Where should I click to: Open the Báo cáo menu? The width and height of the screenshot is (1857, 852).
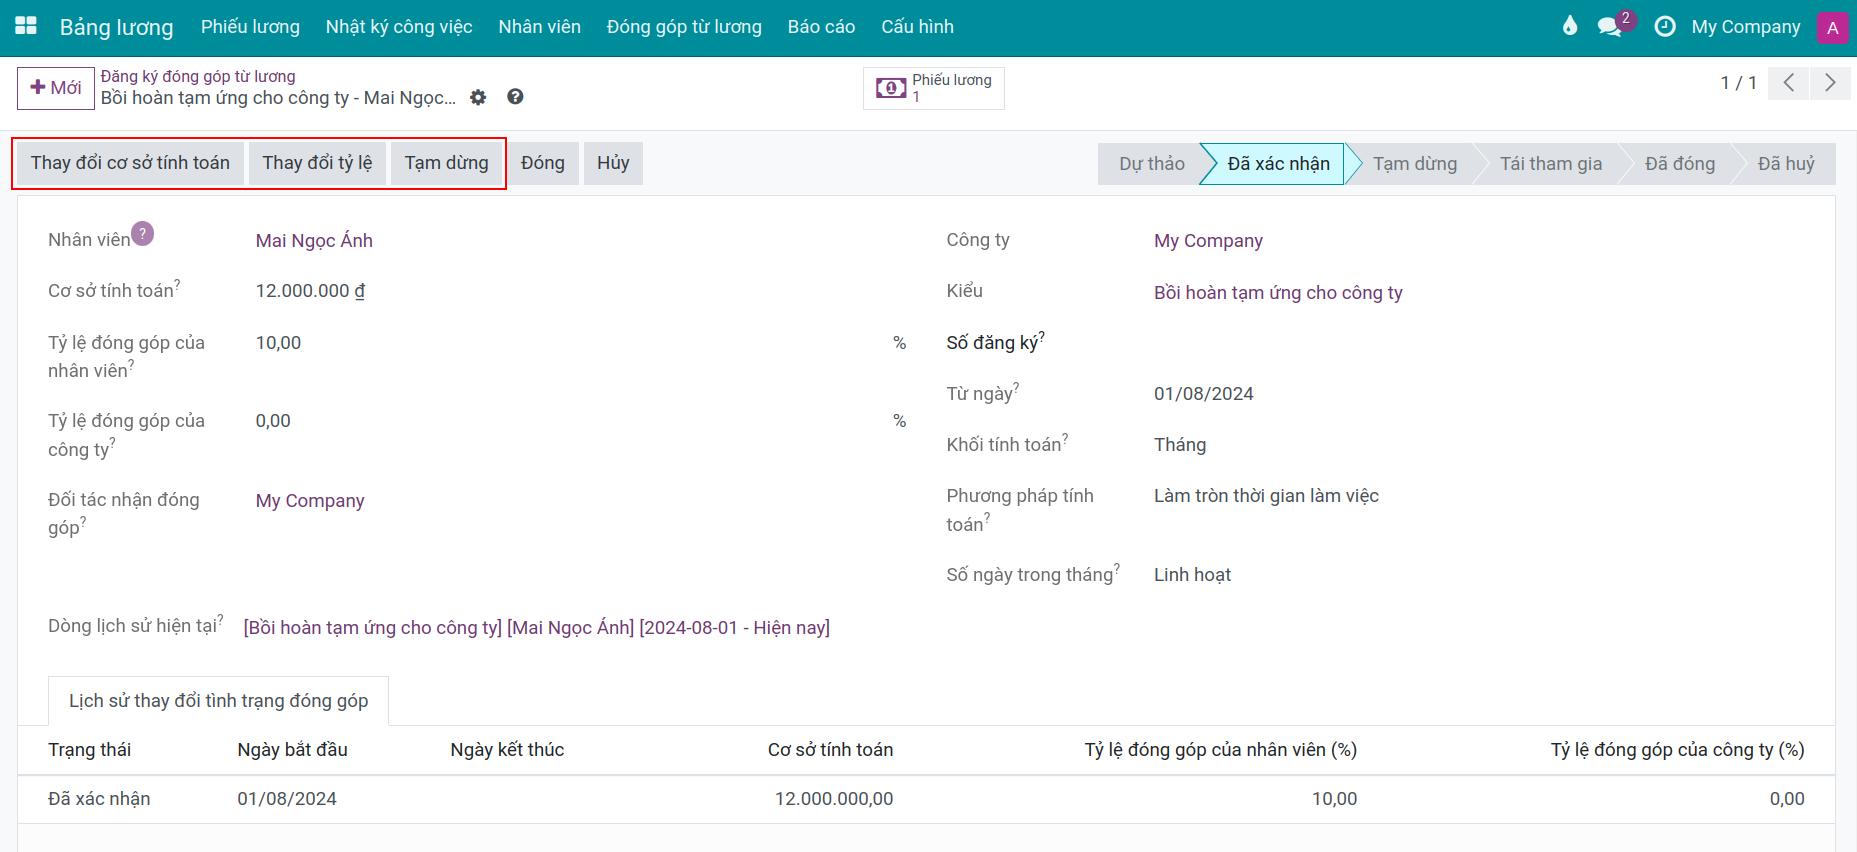click(x=821, y=27)
